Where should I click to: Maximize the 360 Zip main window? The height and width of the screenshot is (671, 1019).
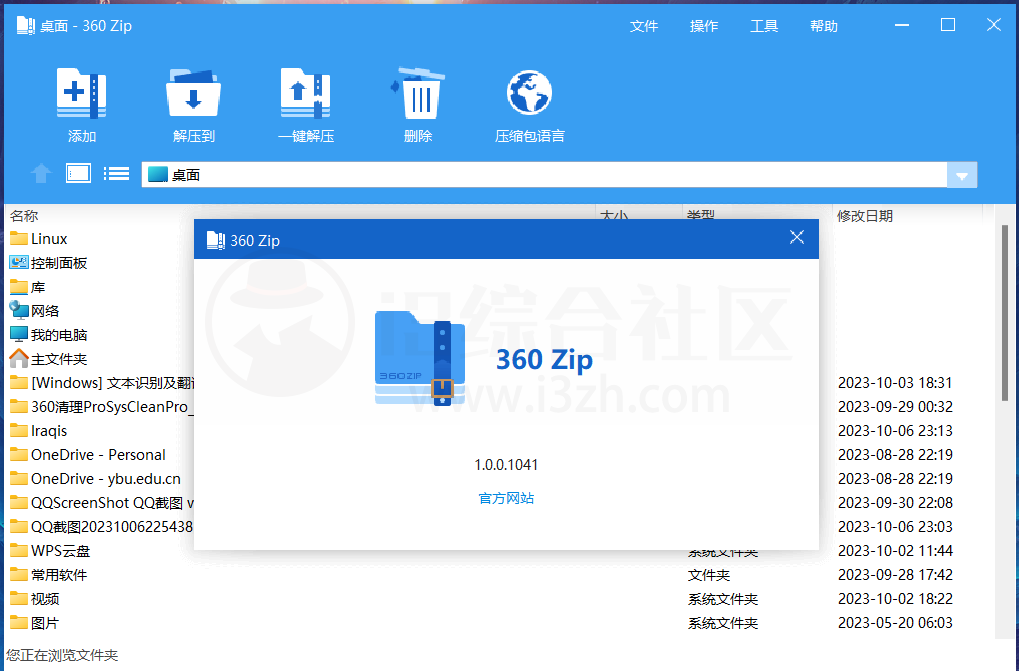(x=948, y=25)
